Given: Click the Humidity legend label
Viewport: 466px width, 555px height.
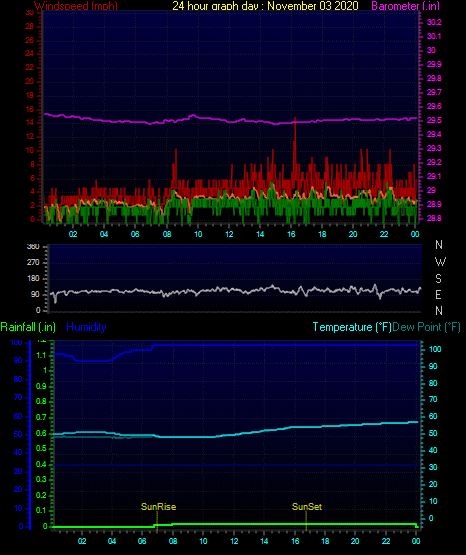Looking at the screenshot, I should (x=86, y=327).
